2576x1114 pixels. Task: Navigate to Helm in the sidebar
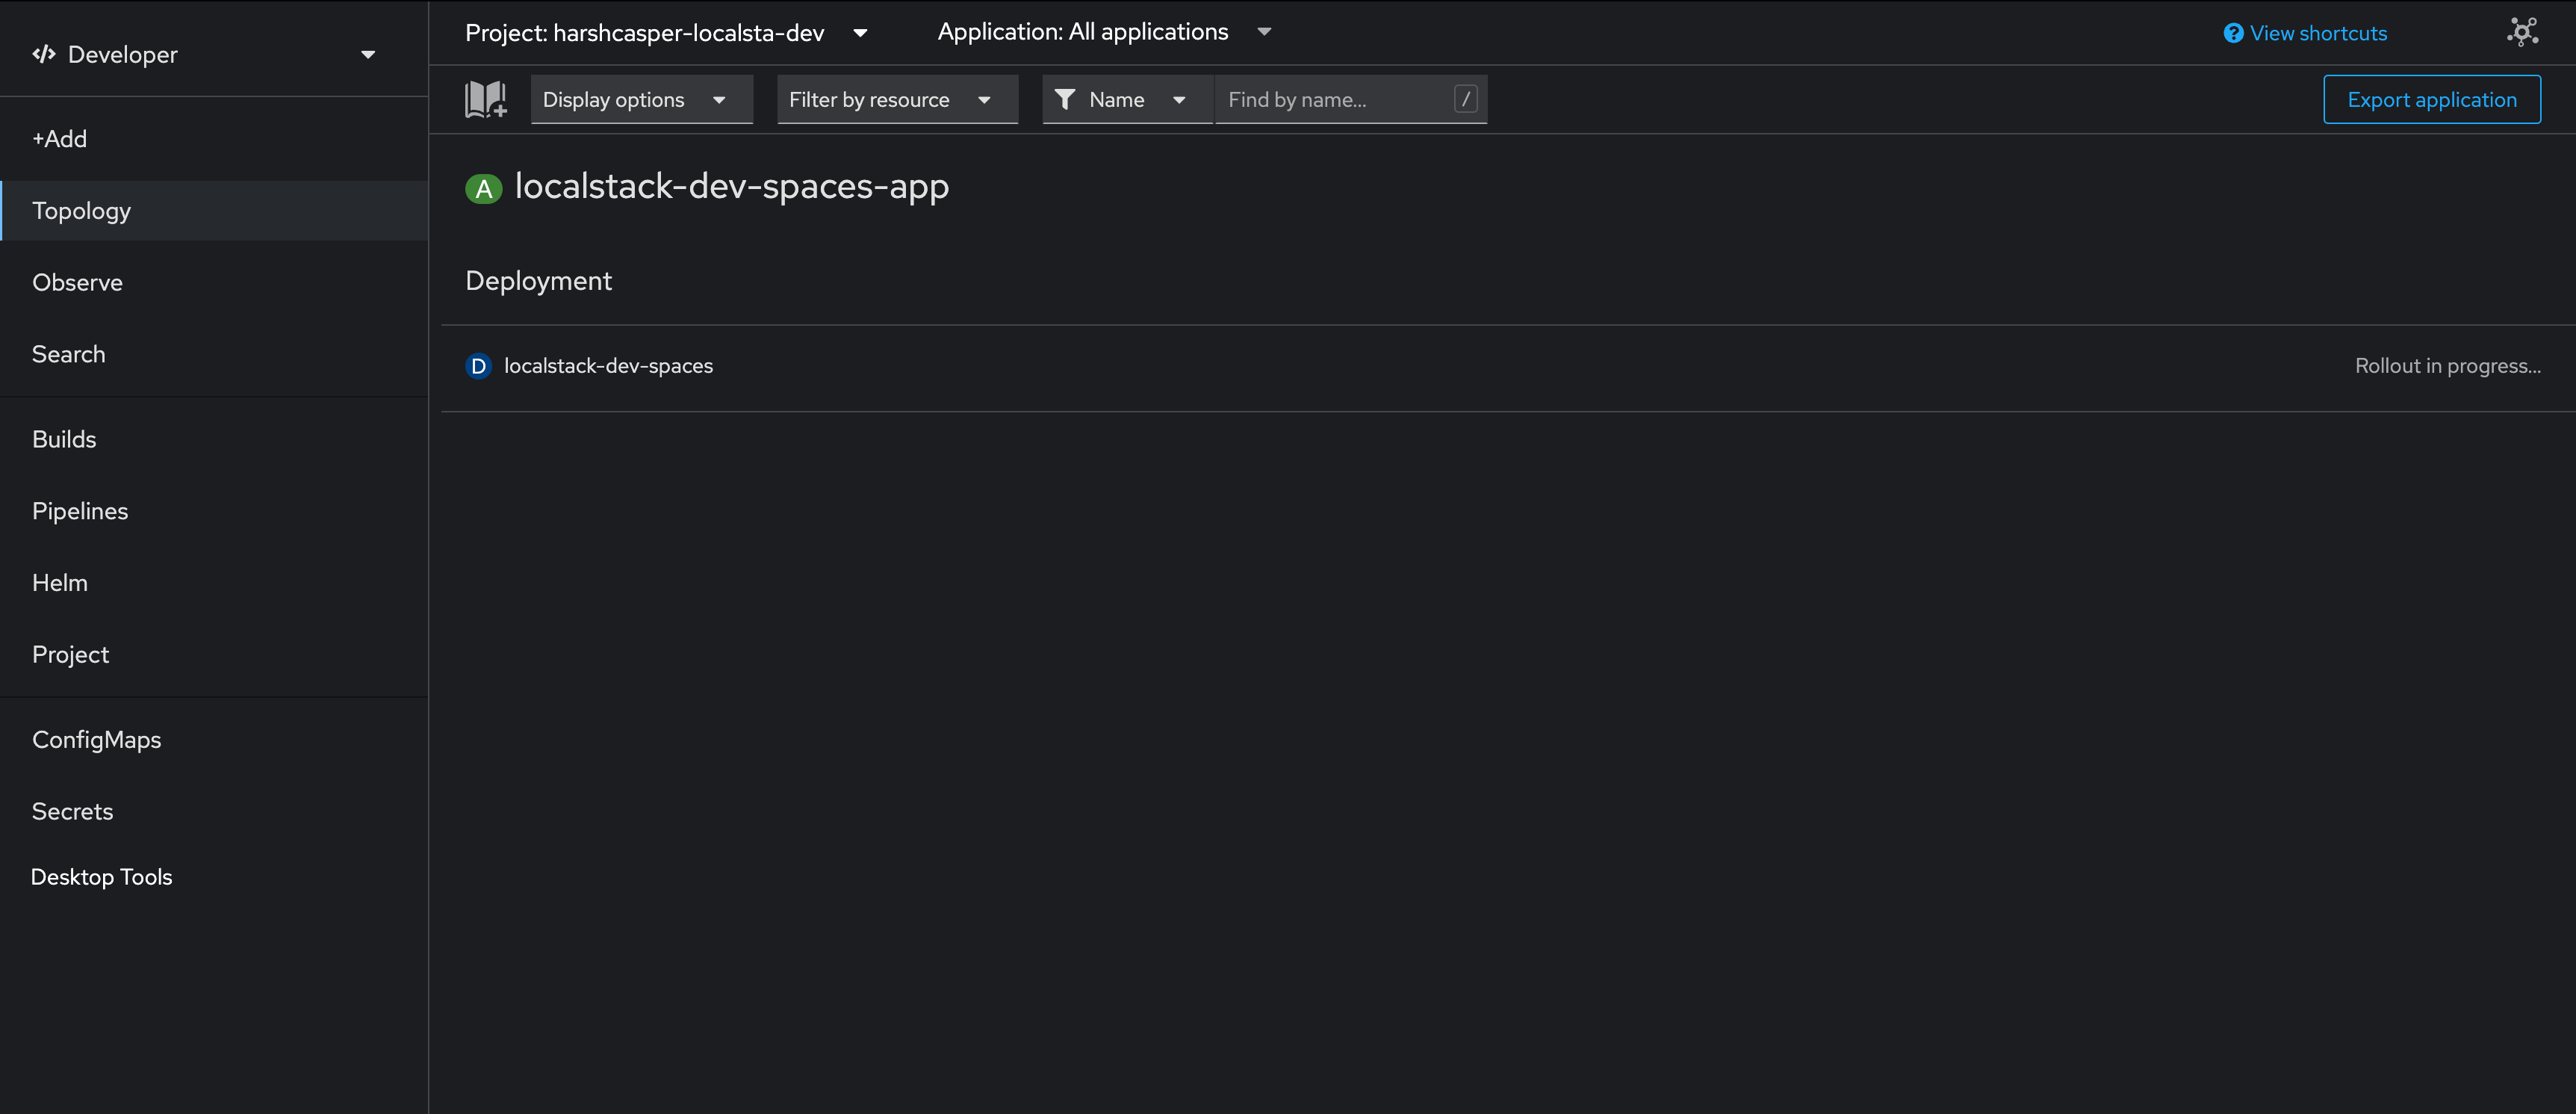59,582
